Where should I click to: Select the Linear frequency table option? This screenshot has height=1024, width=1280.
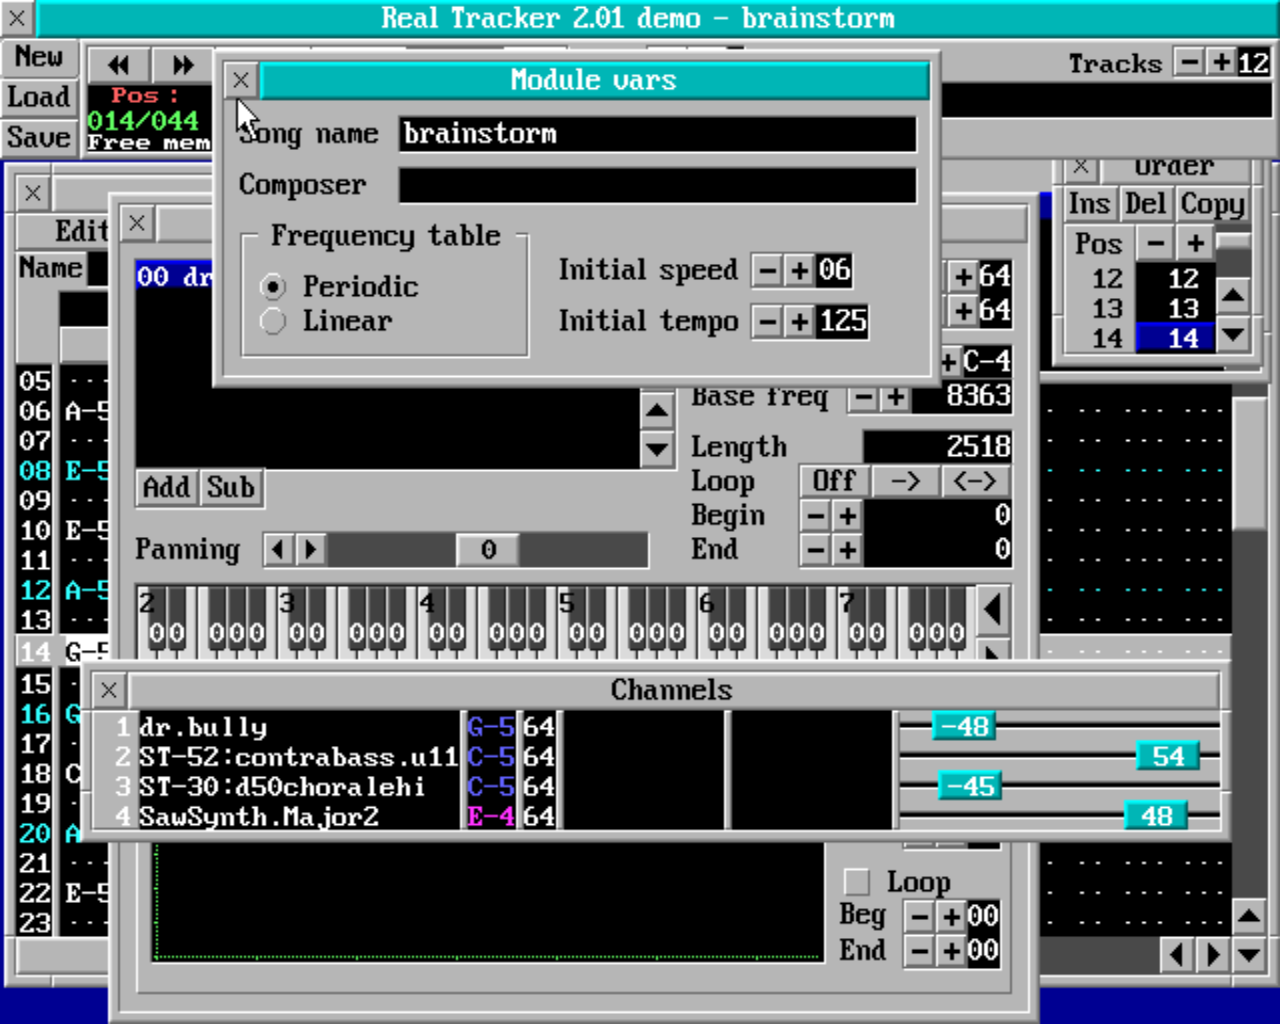pyautogui.click(x=273, y=321)
